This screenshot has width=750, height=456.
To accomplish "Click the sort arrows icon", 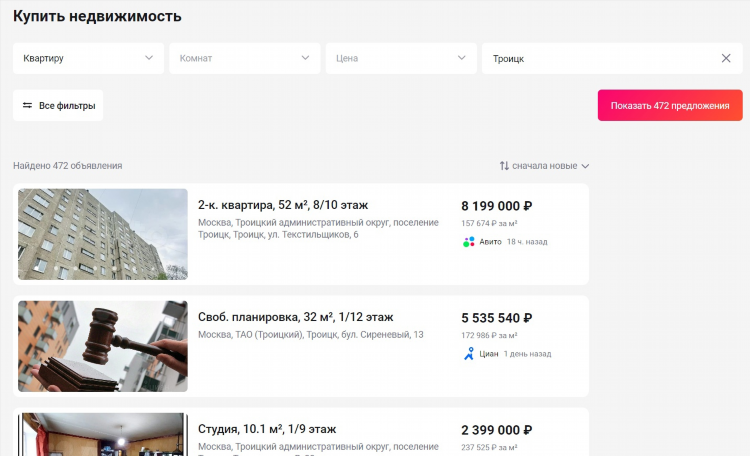I will pos(504,166).
